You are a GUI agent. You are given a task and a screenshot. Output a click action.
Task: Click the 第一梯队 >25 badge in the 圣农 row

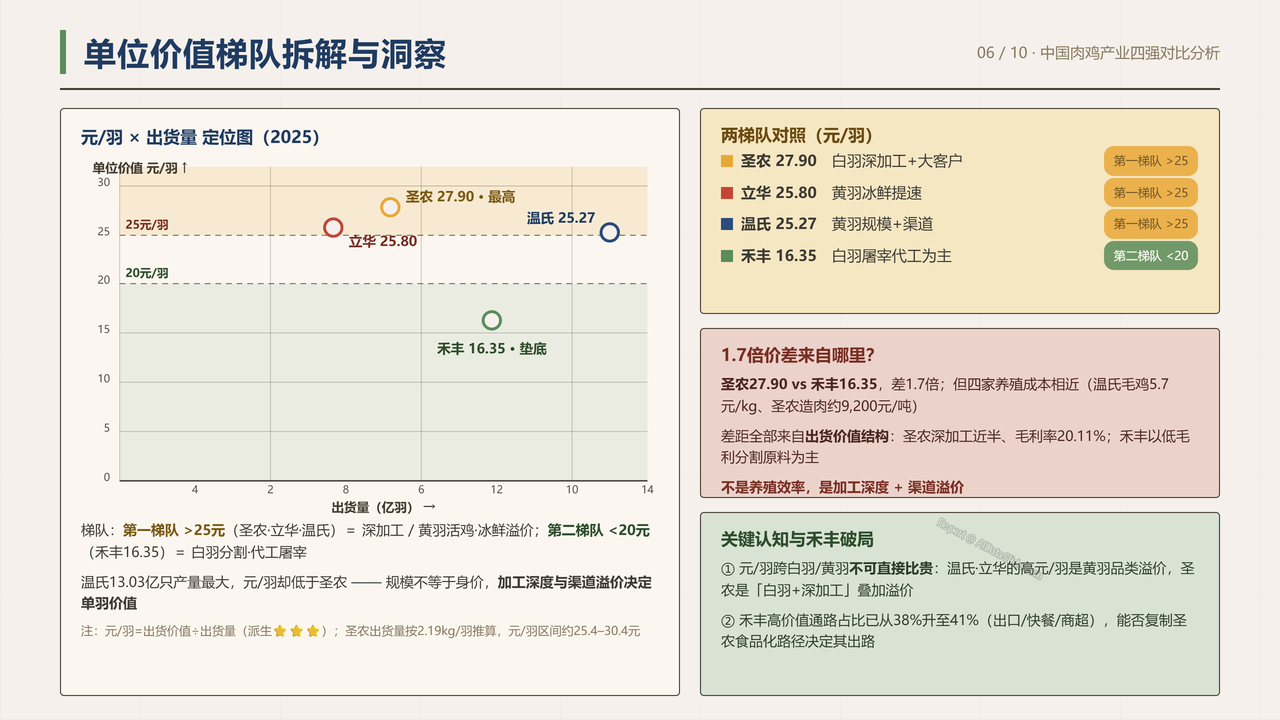[1151, 161]
